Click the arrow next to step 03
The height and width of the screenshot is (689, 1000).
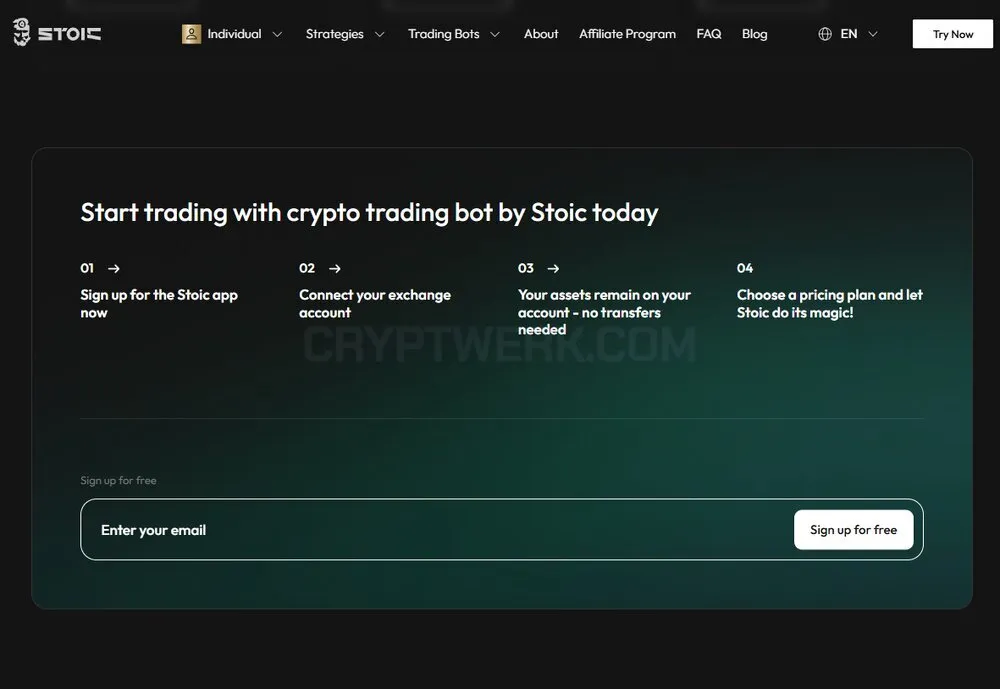point(554,269)
